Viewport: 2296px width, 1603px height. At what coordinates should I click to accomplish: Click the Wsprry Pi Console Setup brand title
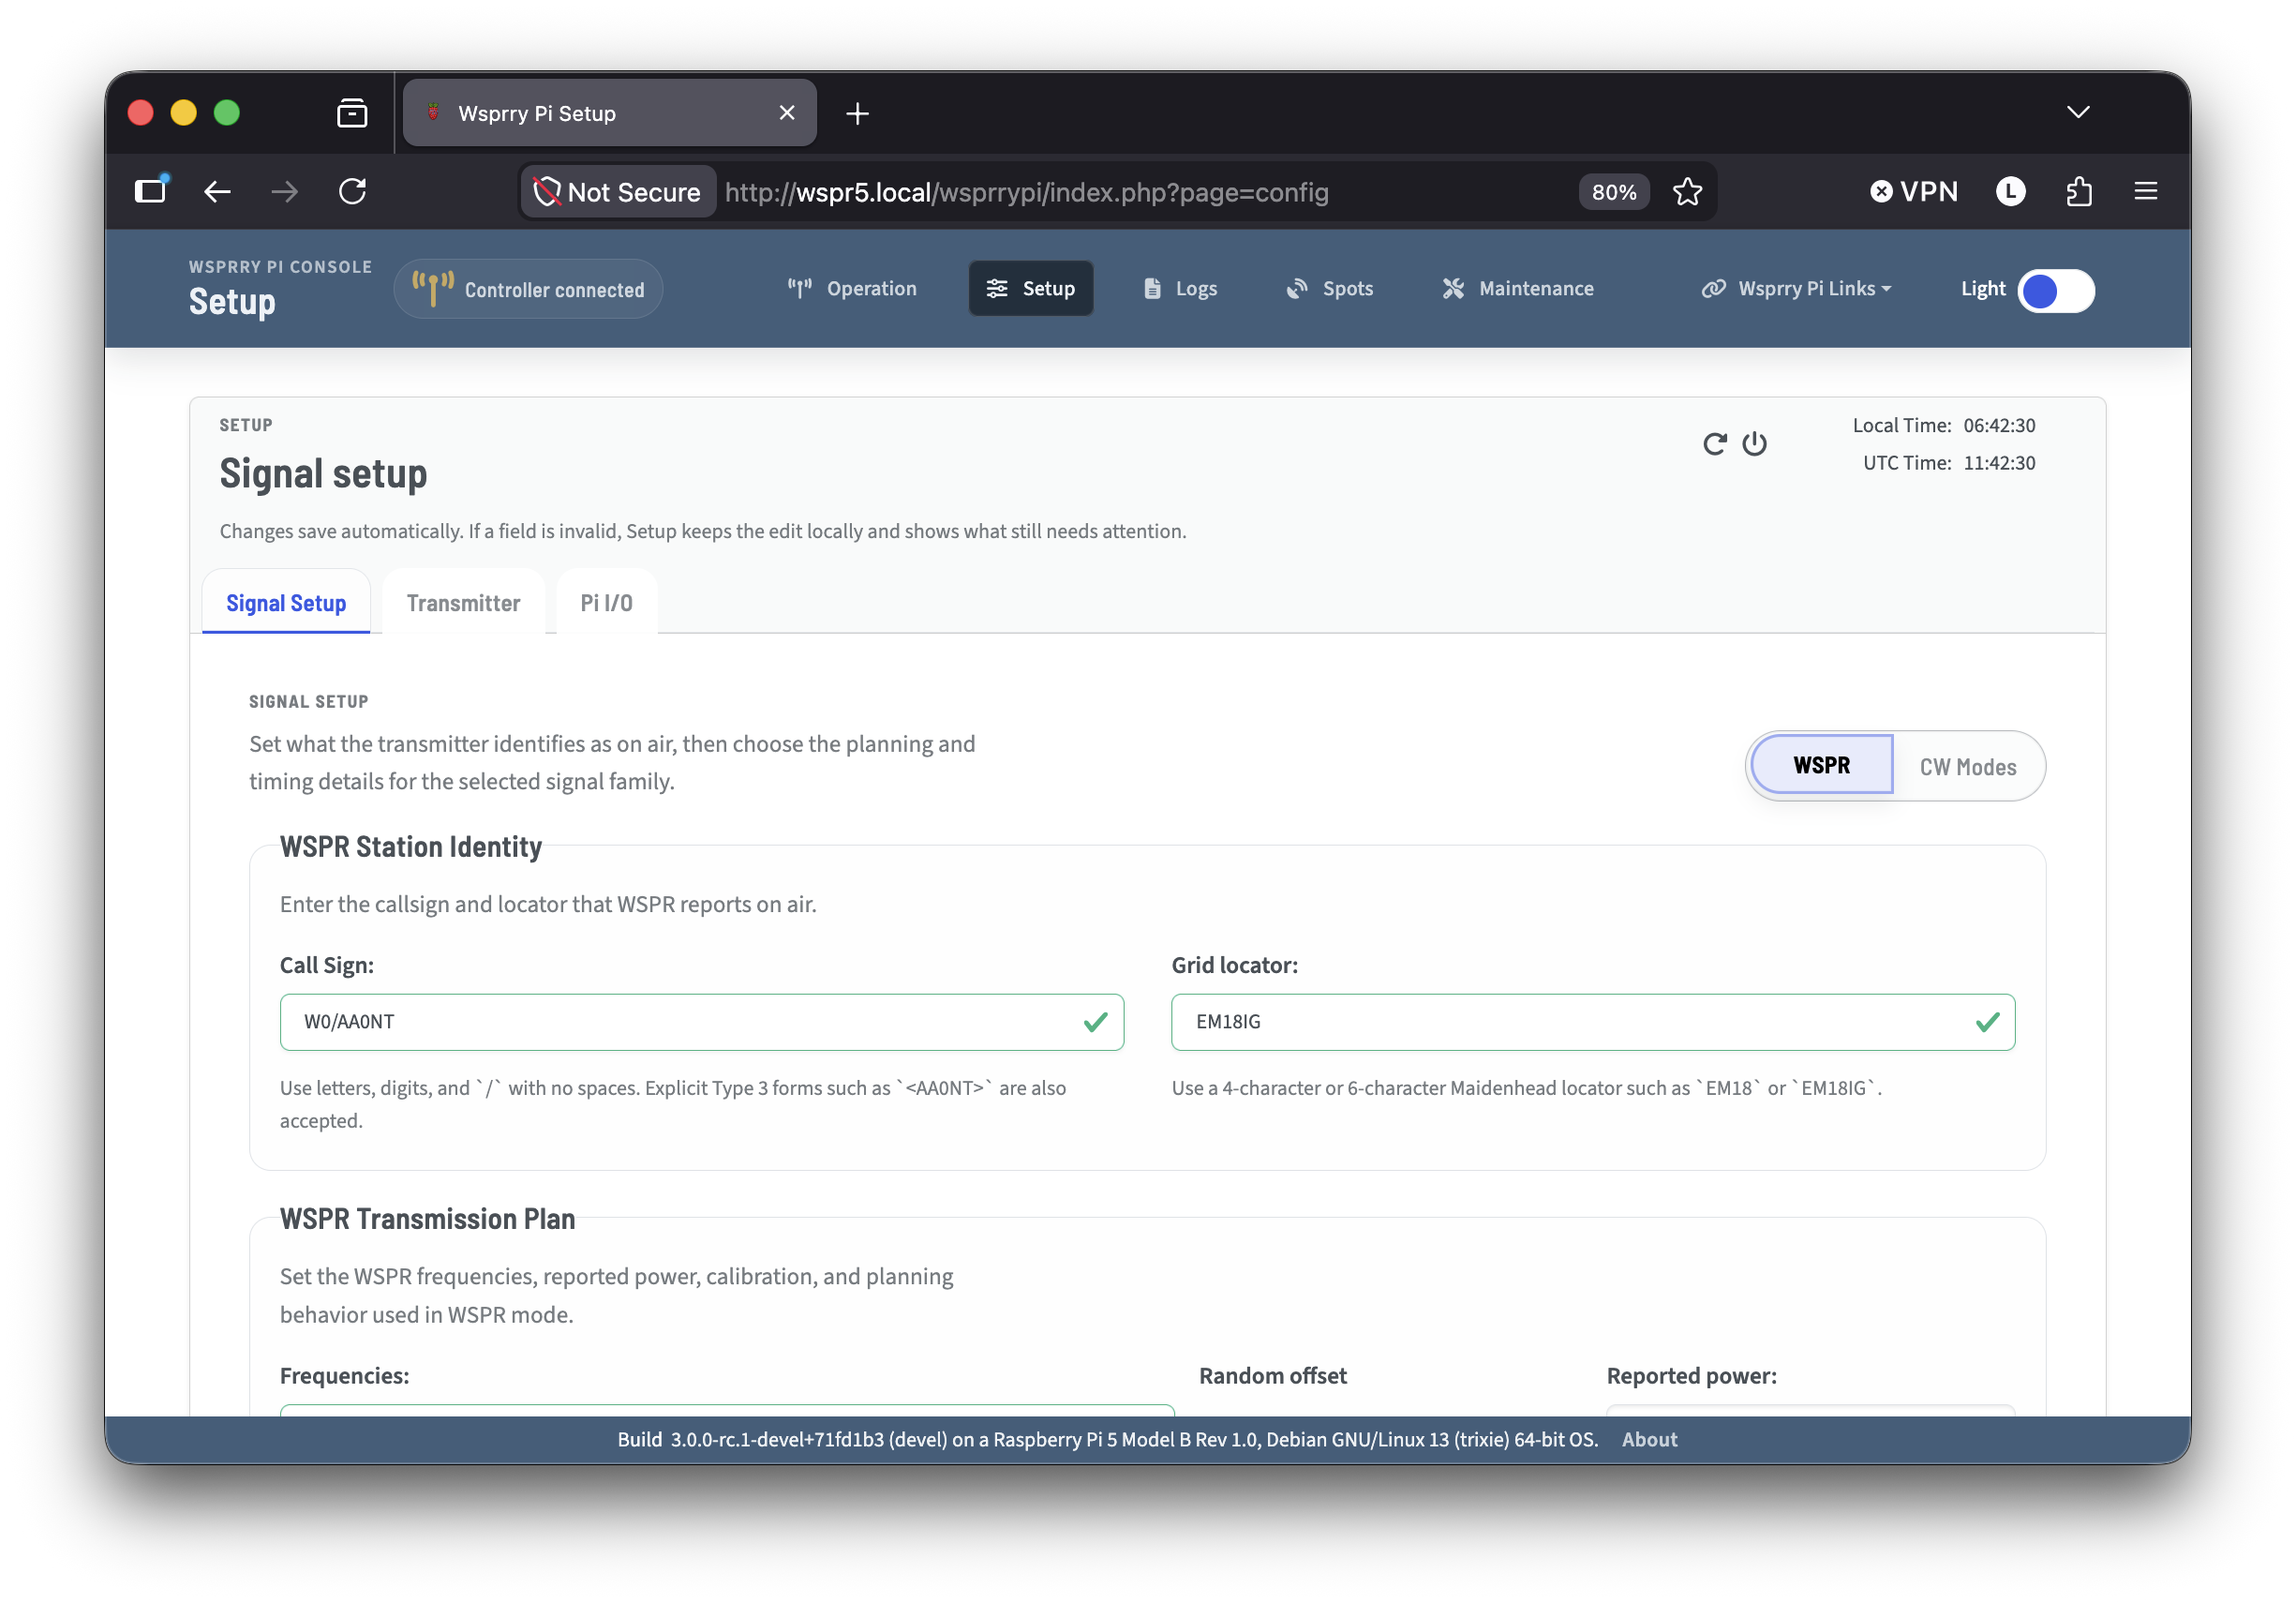pyautogui.click(x=280, y=289)
